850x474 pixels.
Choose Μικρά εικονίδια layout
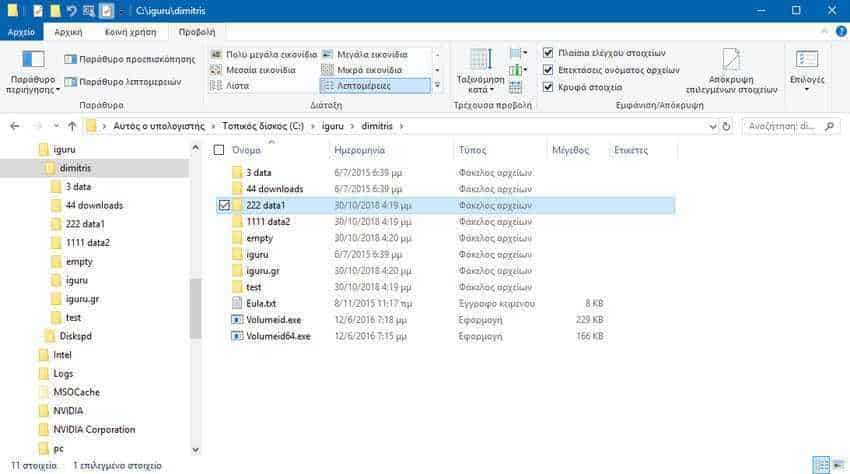coord(362,70)
